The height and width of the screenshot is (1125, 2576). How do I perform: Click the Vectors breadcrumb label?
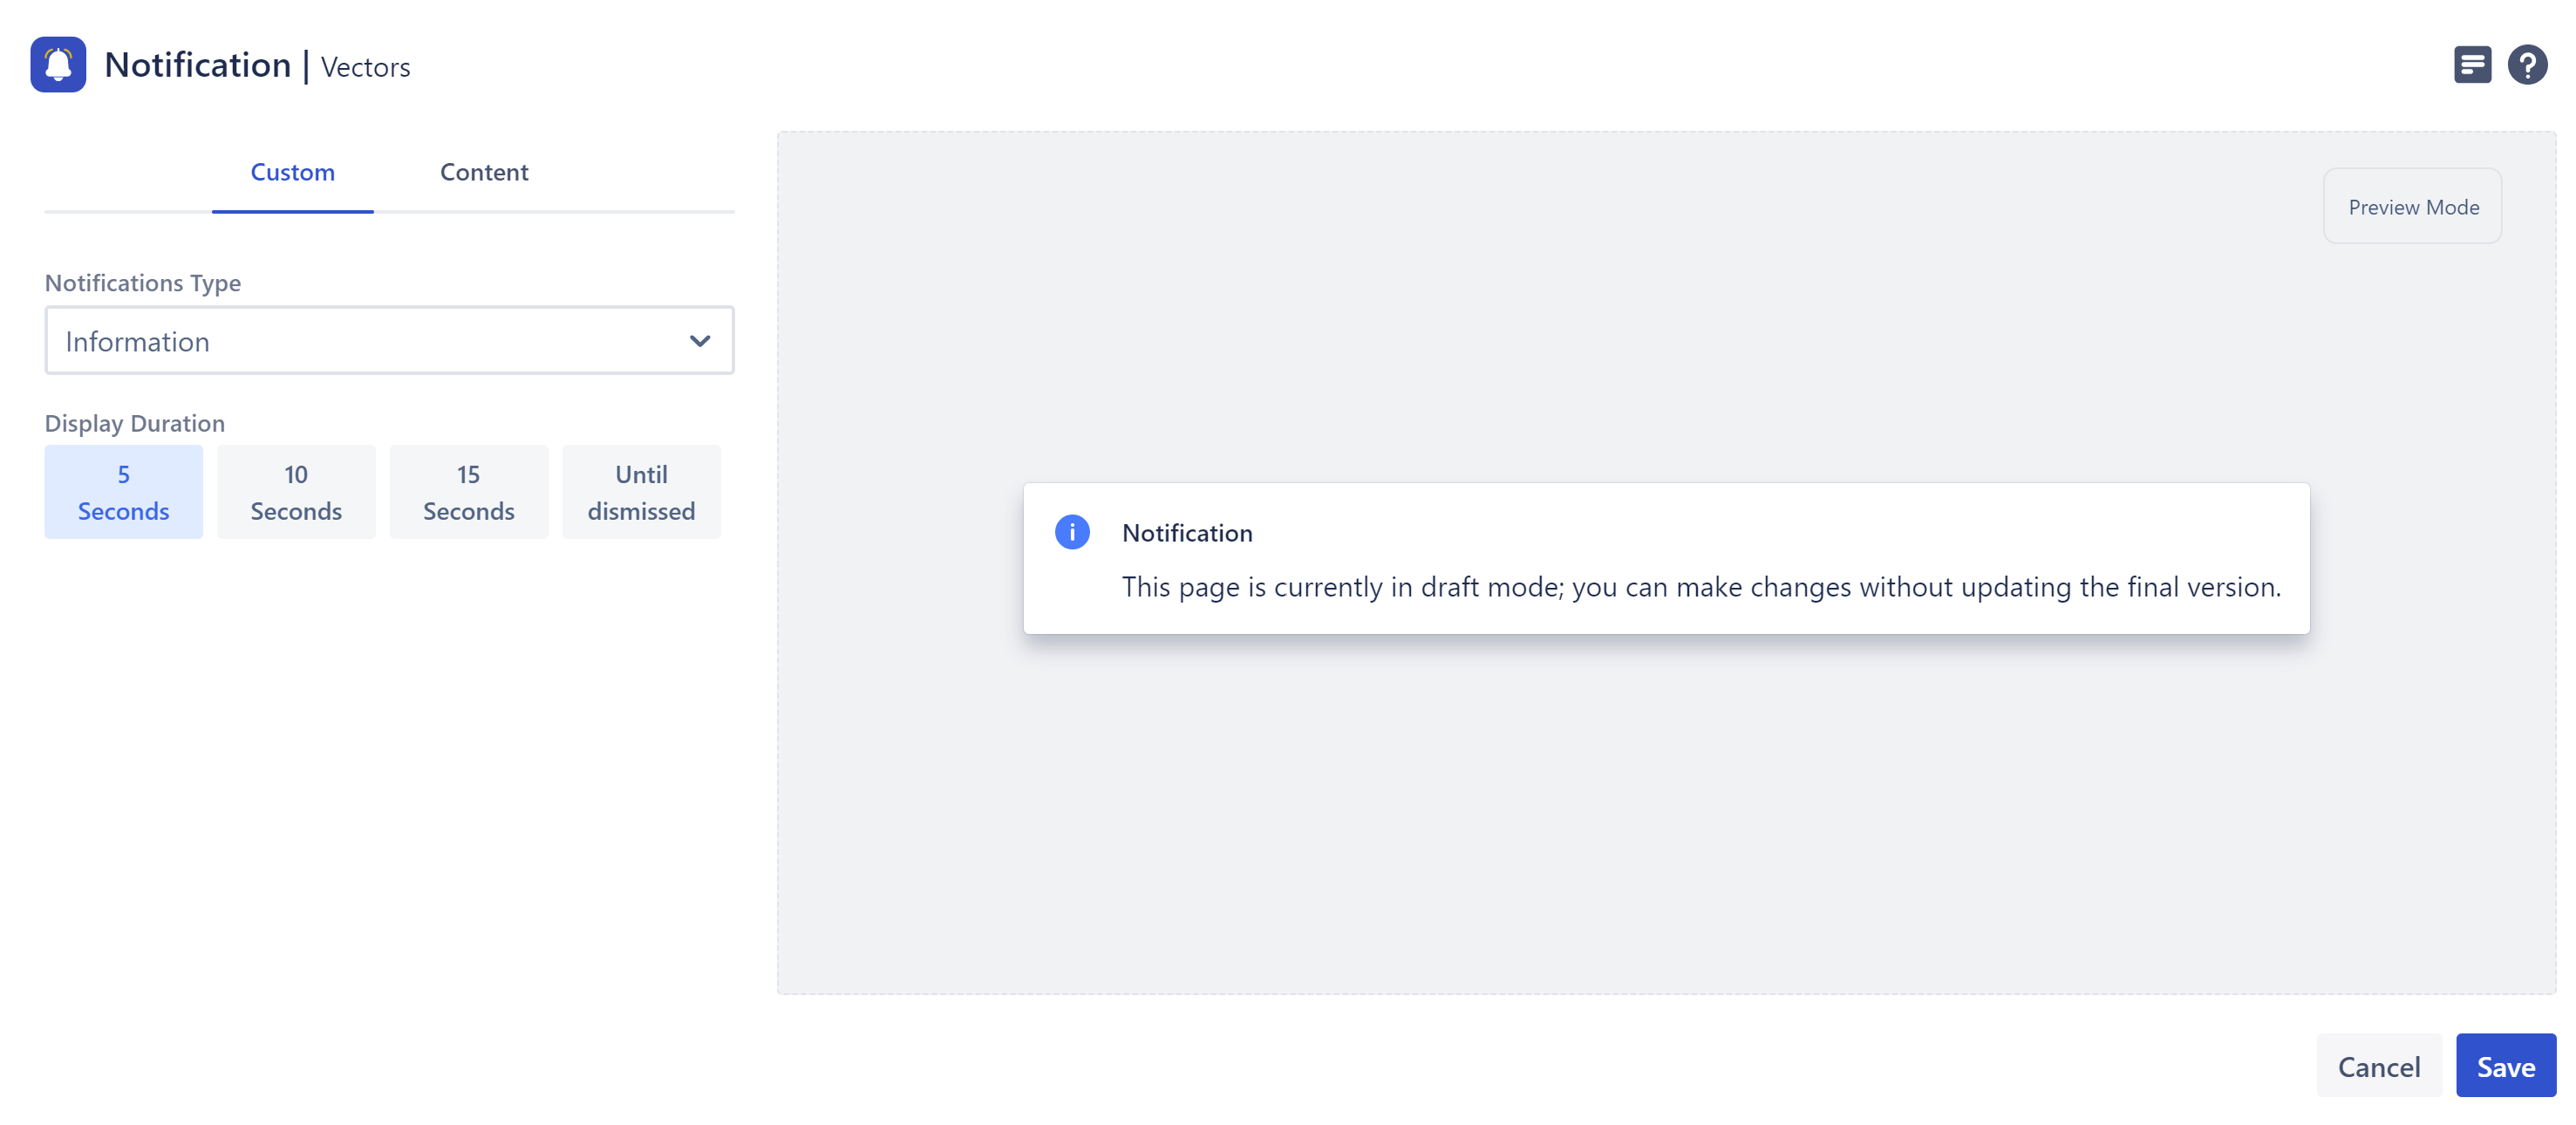pos(364,67)
